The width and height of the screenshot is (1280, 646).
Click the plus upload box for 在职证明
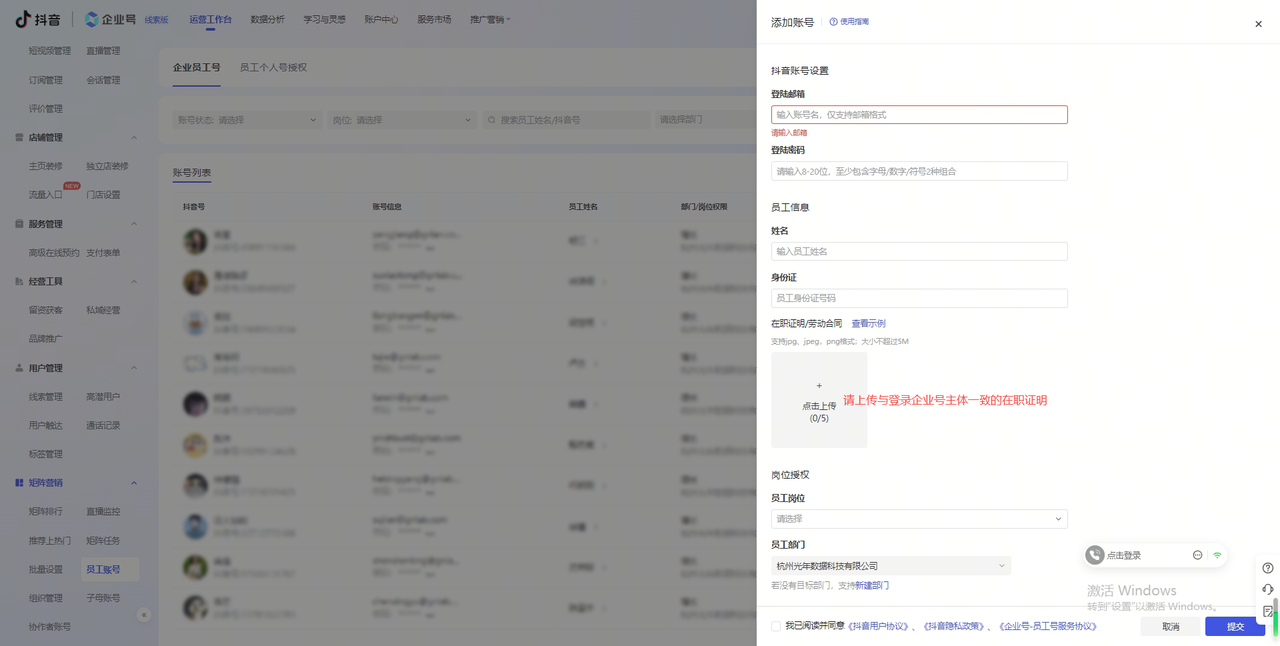click(819, 400)
